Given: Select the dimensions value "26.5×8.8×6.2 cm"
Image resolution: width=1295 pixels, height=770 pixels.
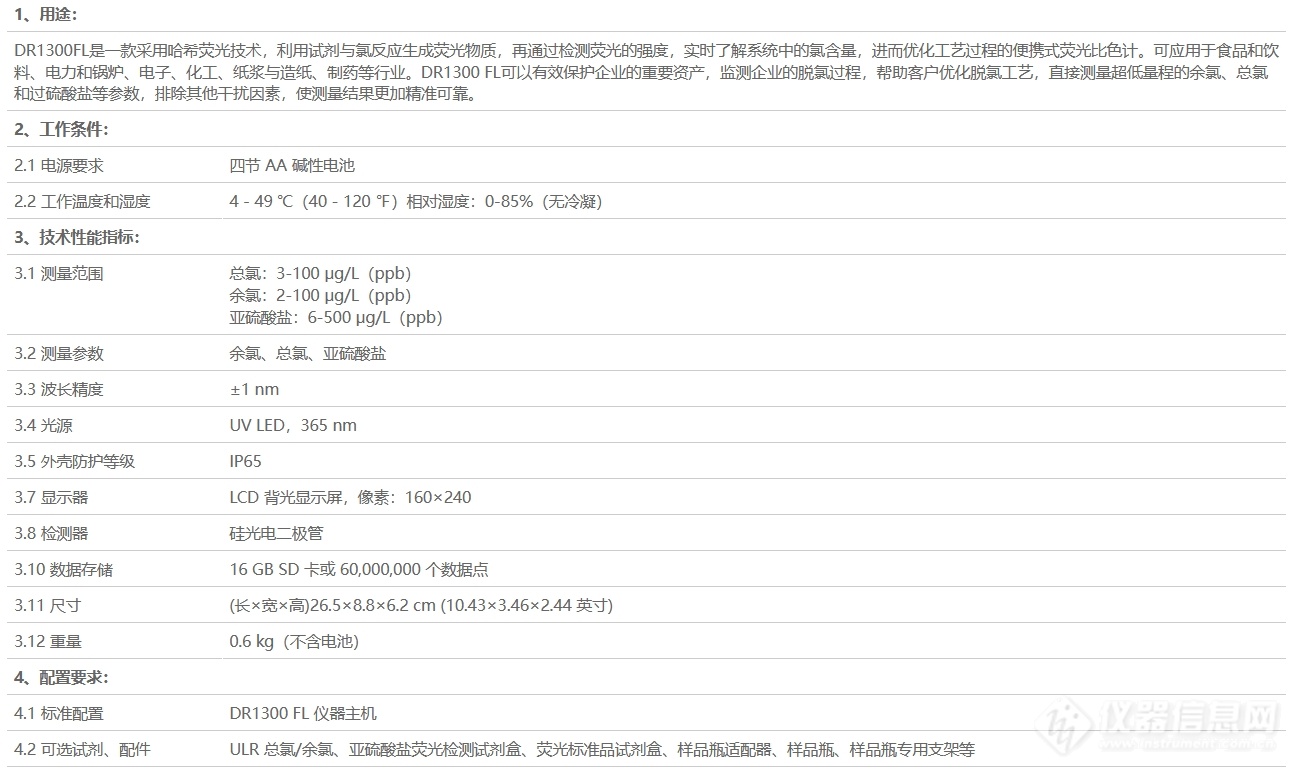Looking at the screenshot, I should 421,605.
